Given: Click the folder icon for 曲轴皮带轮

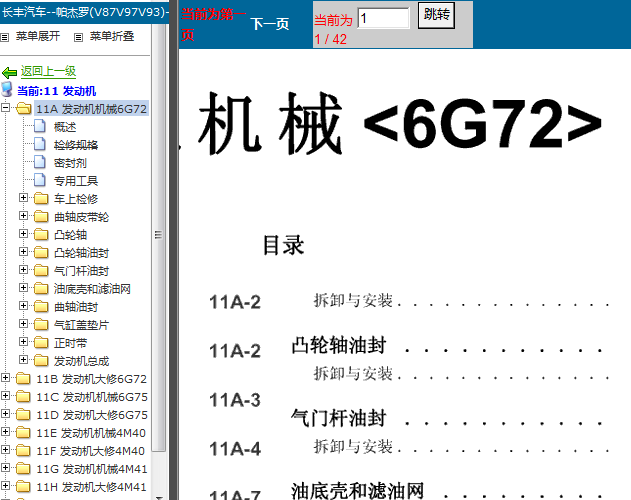Looking at the screenshot, I should pos(41,217).
